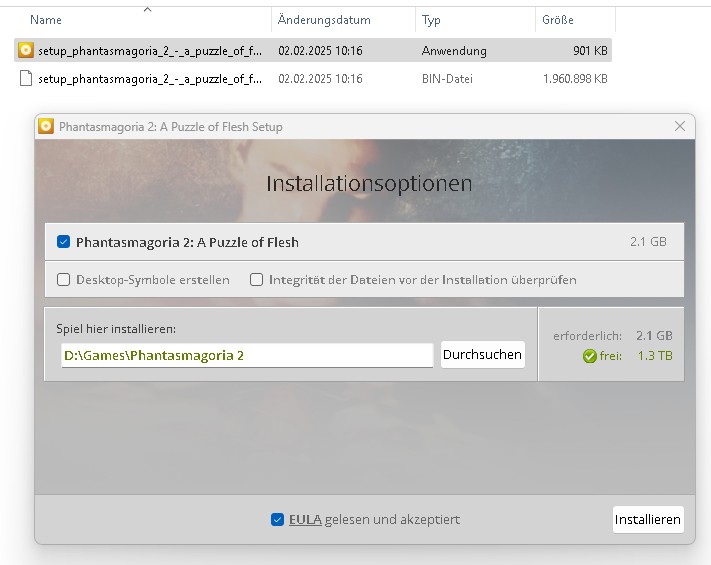Click the setup application's yellow disc icon
This screenshot has height=565, width=711.
tap(26, 50)
